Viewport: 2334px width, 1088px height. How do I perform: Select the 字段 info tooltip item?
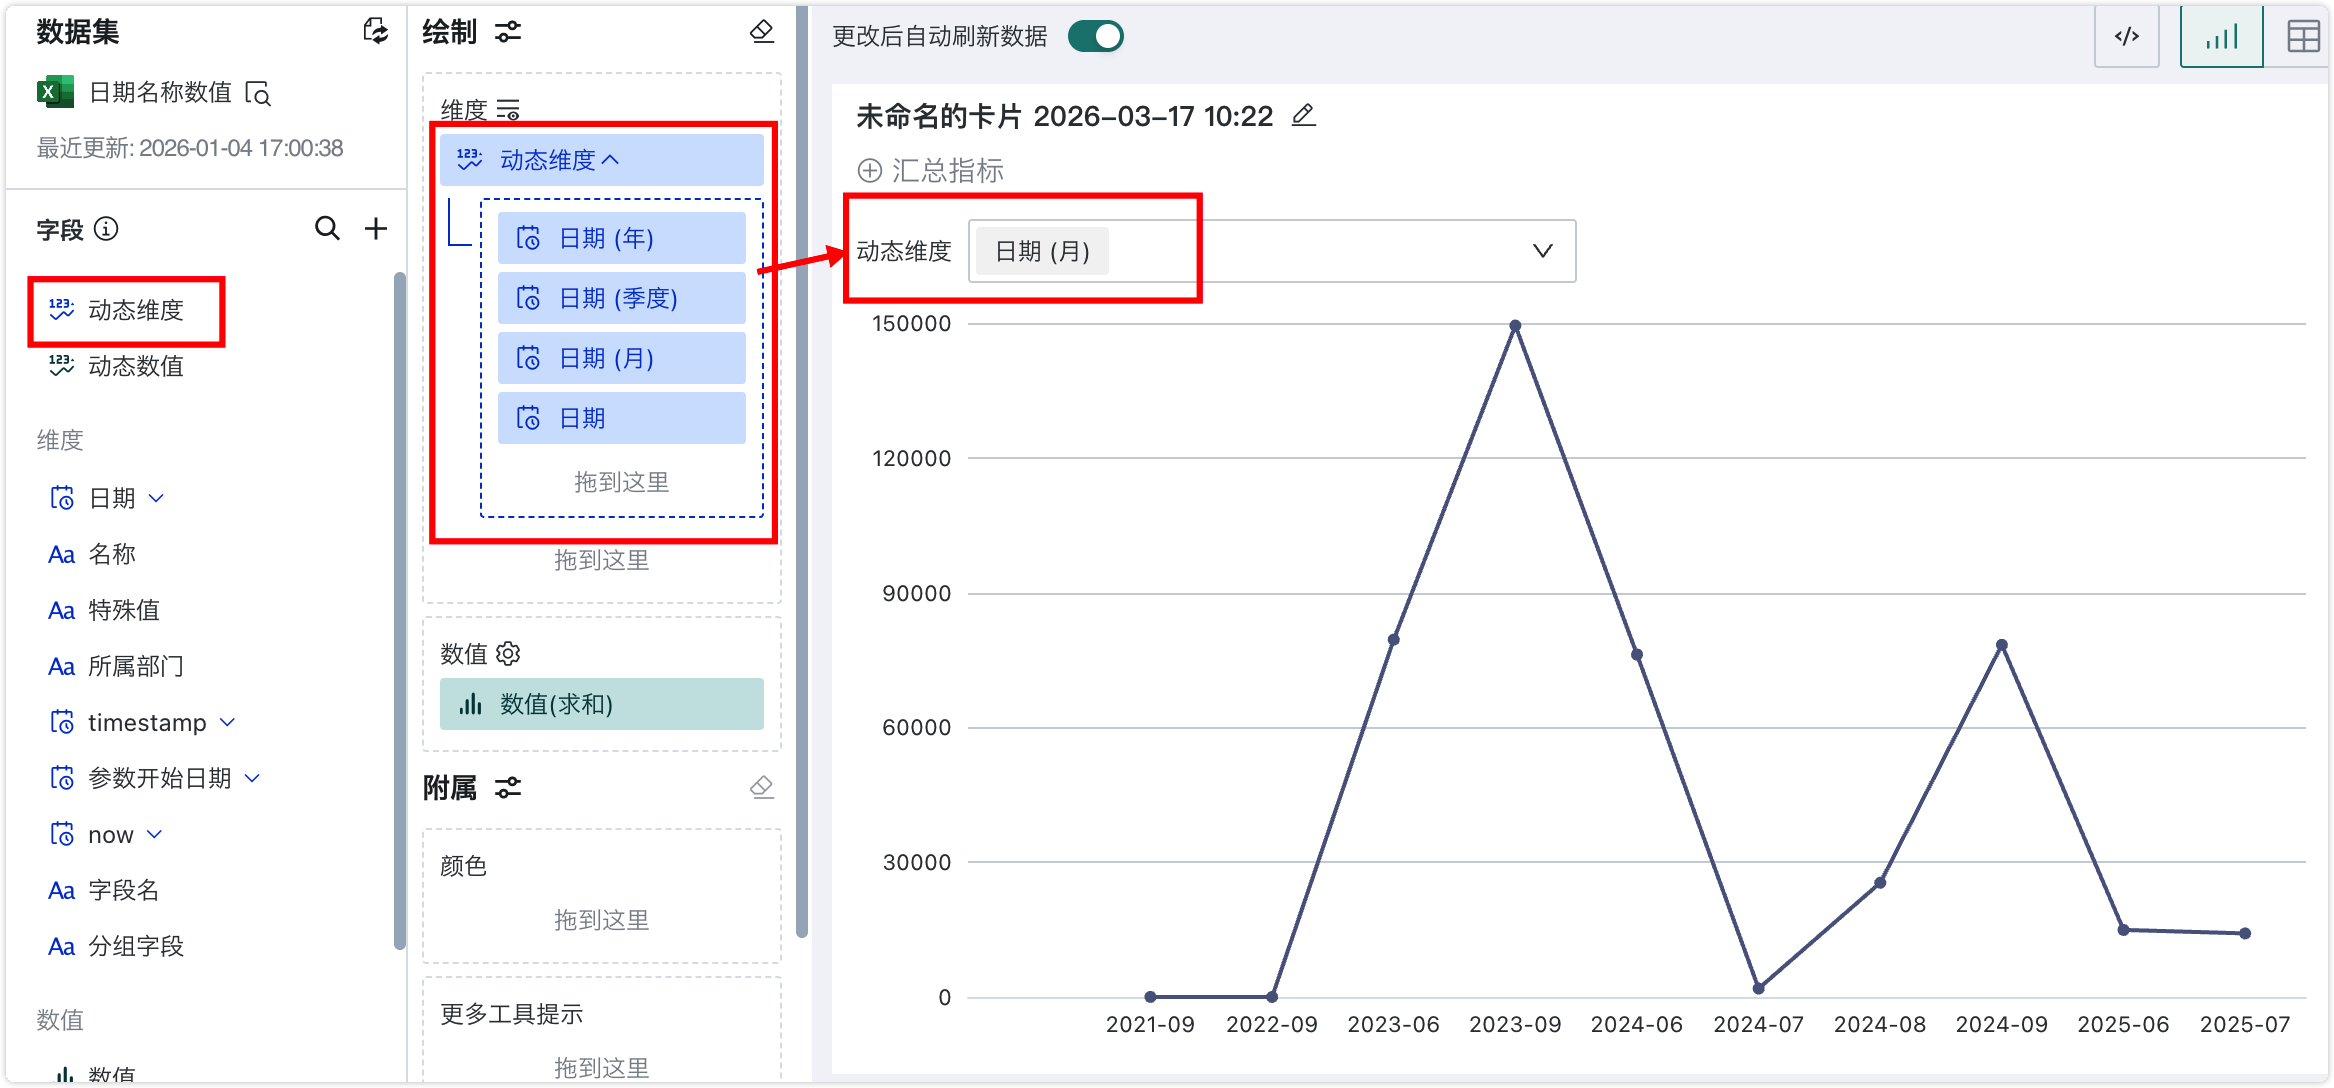(104, 229)
